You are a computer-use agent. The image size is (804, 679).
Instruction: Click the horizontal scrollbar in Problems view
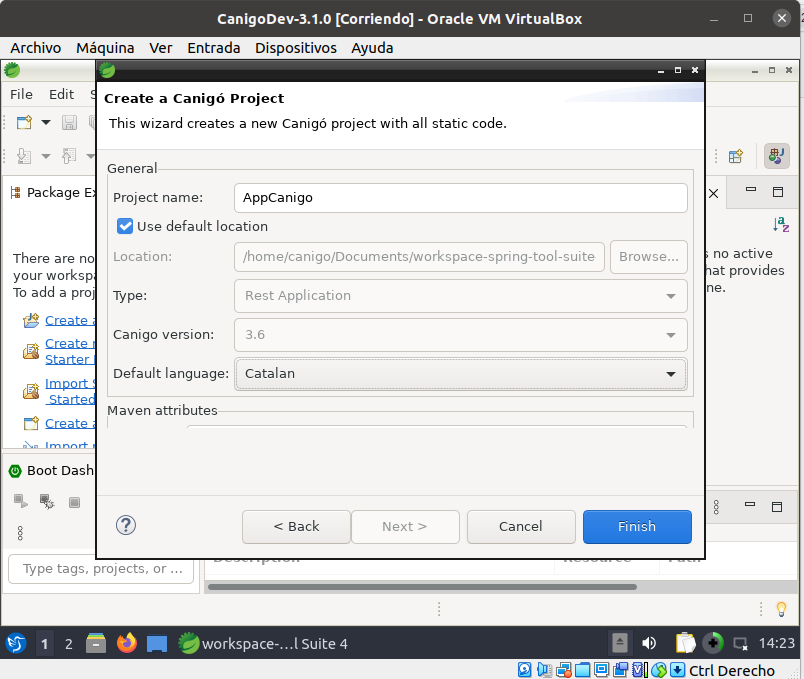pos(422,587)
